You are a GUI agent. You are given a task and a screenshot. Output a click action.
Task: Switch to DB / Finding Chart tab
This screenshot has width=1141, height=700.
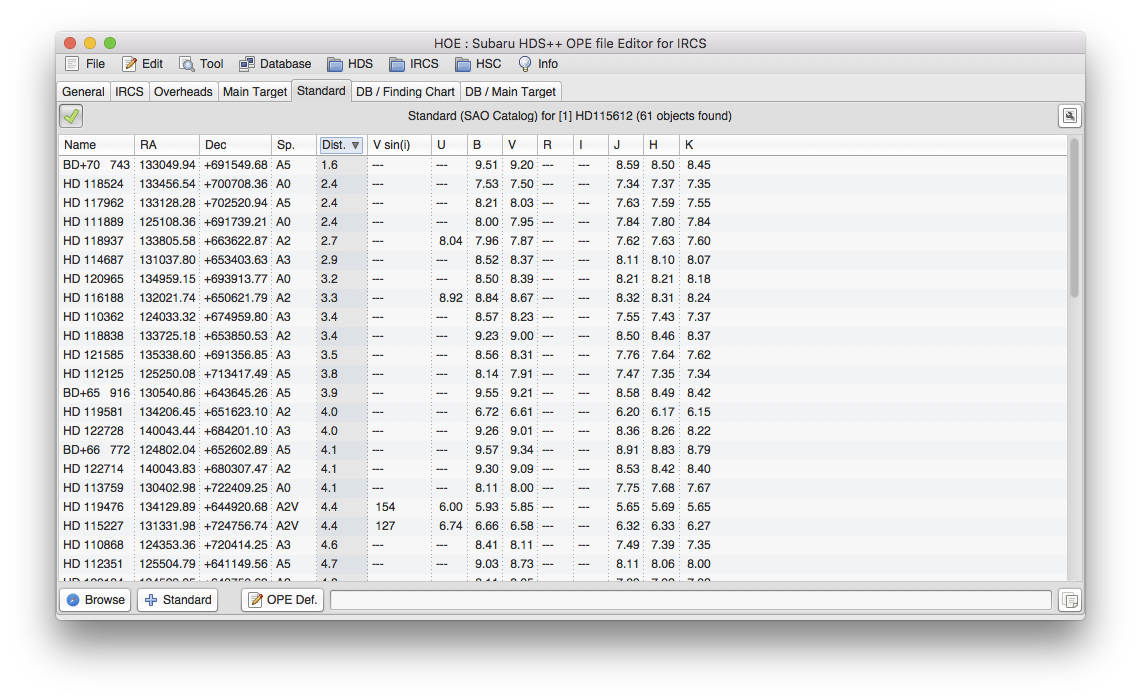click(x=405, y=92)
